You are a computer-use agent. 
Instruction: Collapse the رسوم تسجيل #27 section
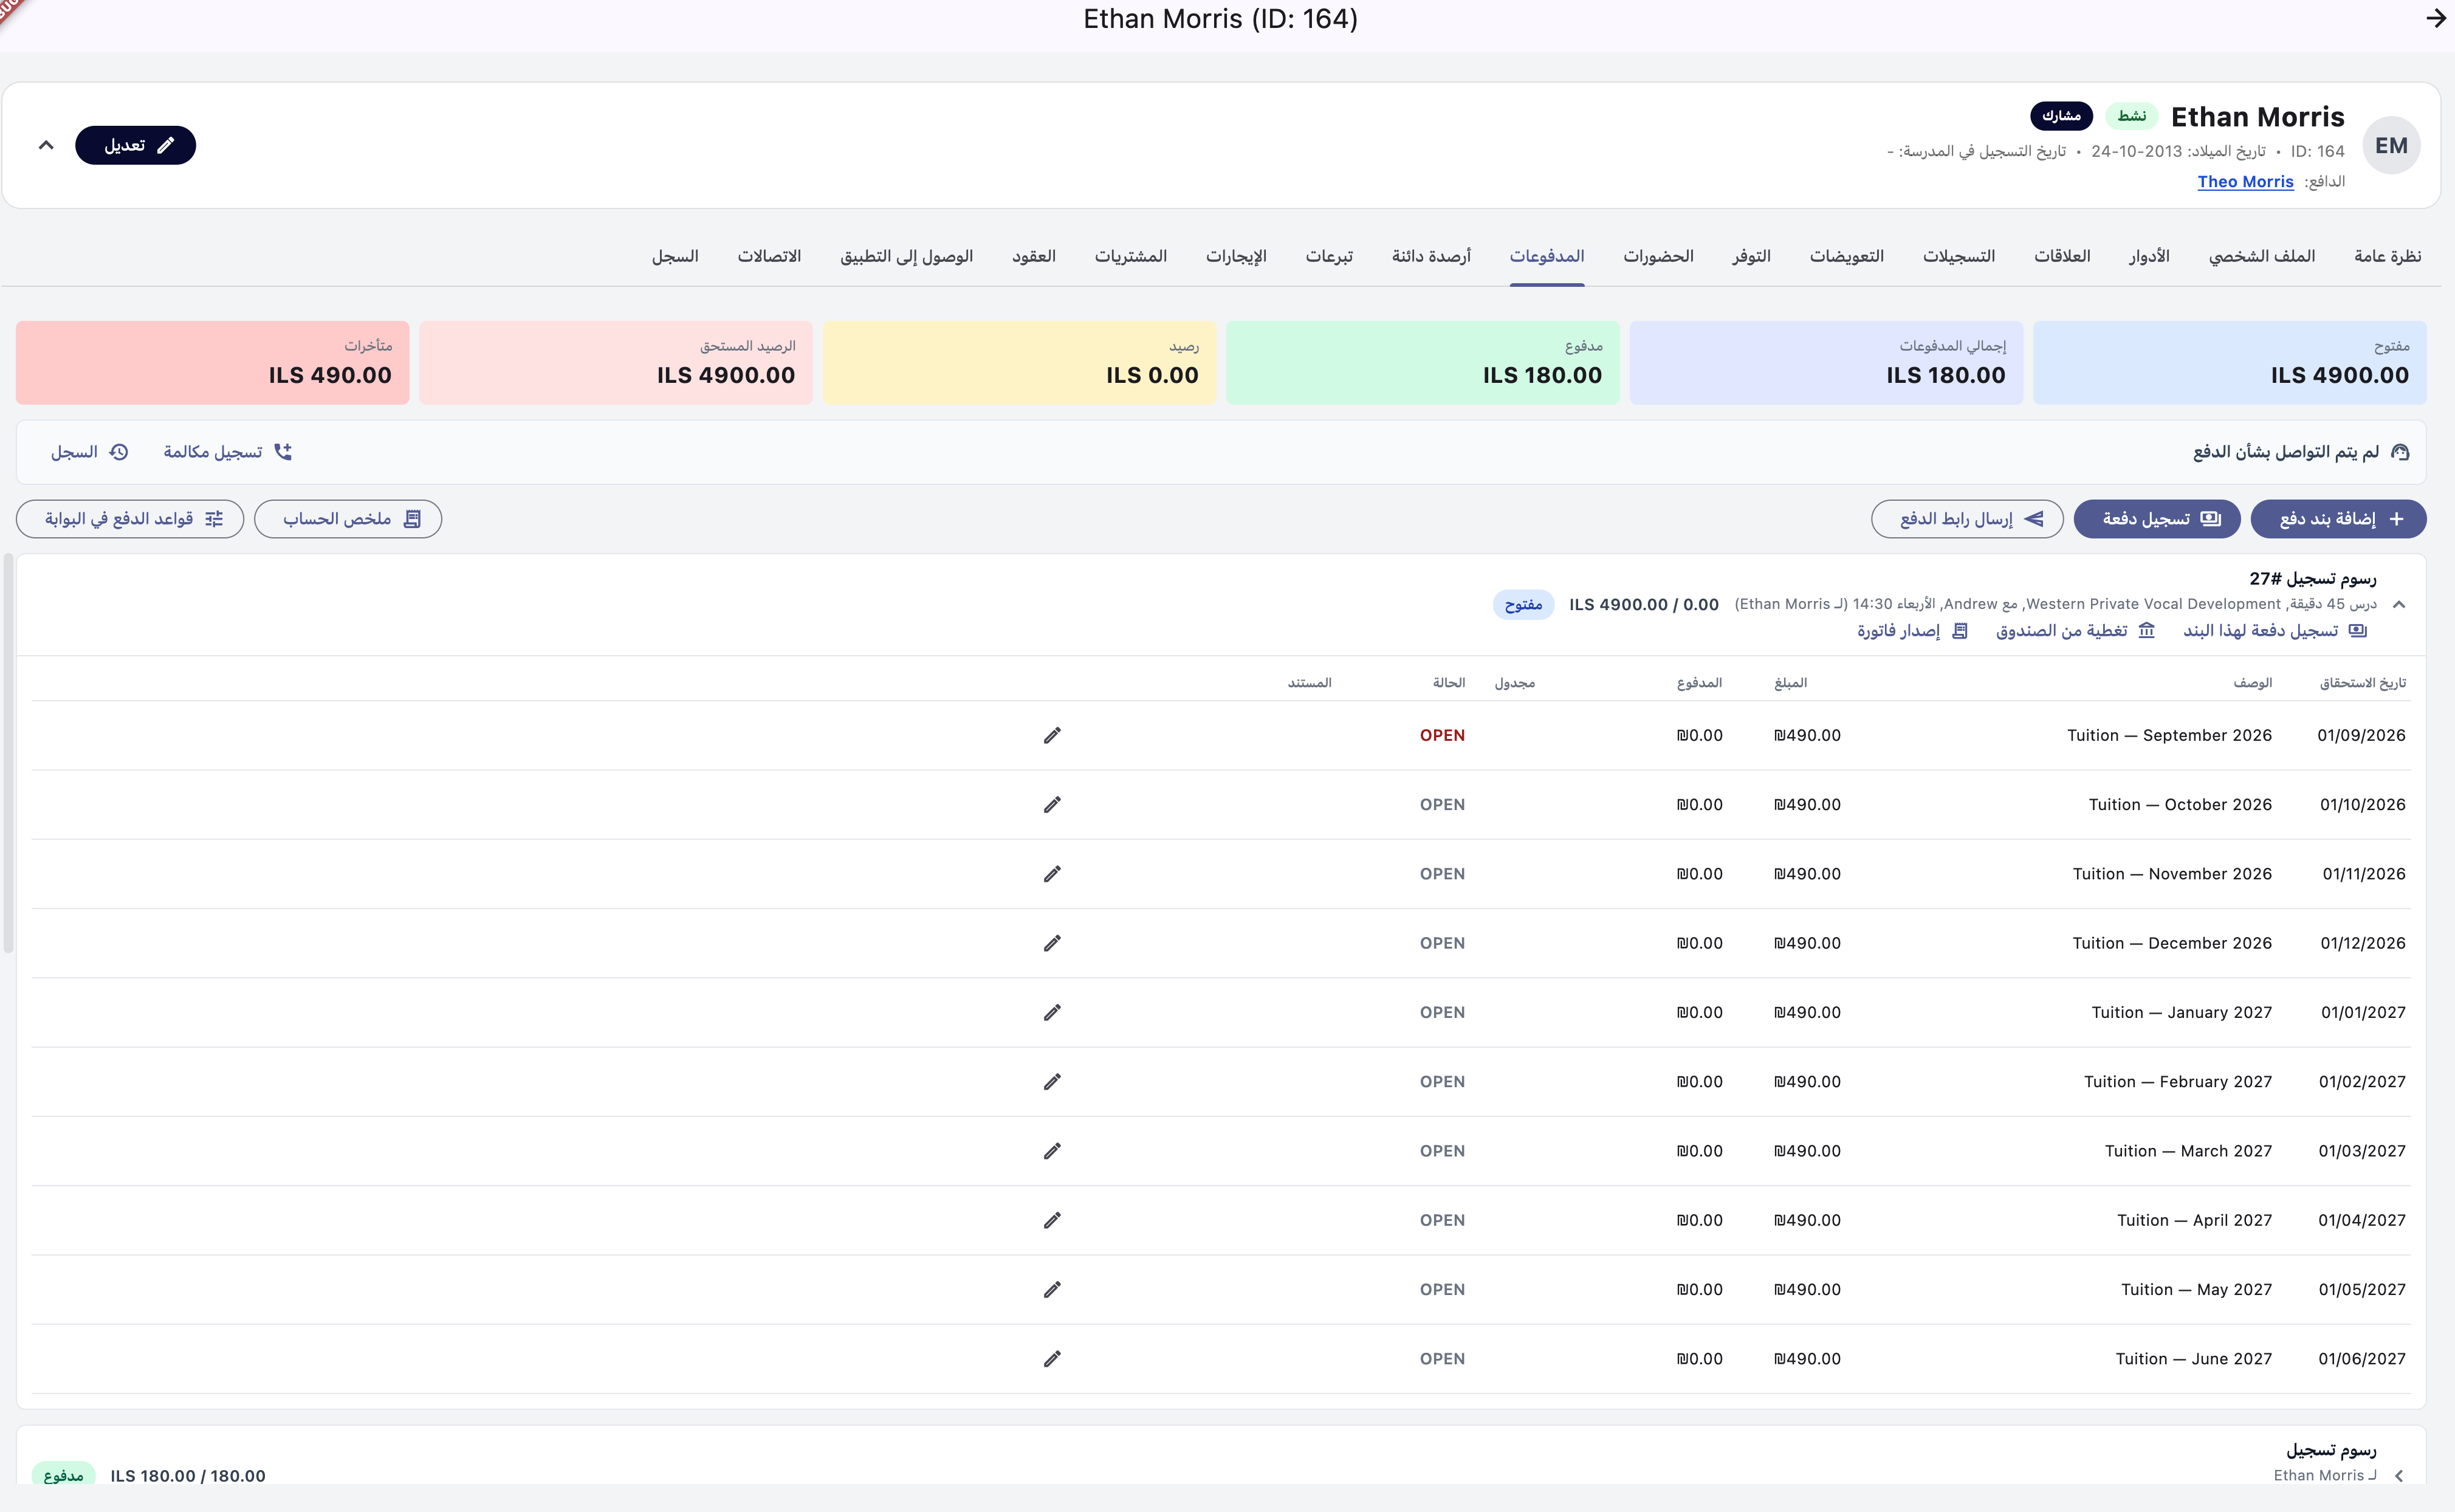(2398, 604)
